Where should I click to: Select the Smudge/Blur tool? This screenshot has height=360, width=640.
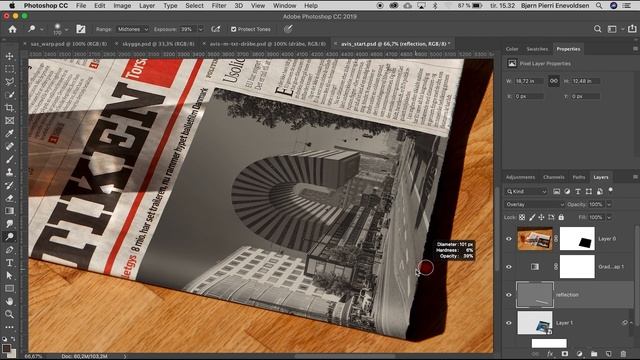(x=9, y=224)
